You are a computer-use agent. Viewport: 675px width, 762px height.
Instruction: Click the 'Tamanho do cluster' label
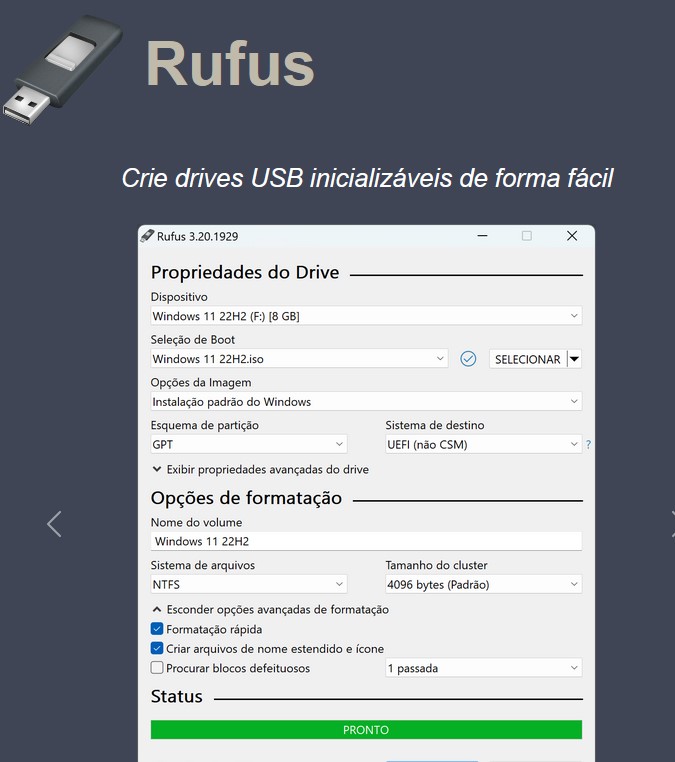pyautogui.click(x=436, y=565)
